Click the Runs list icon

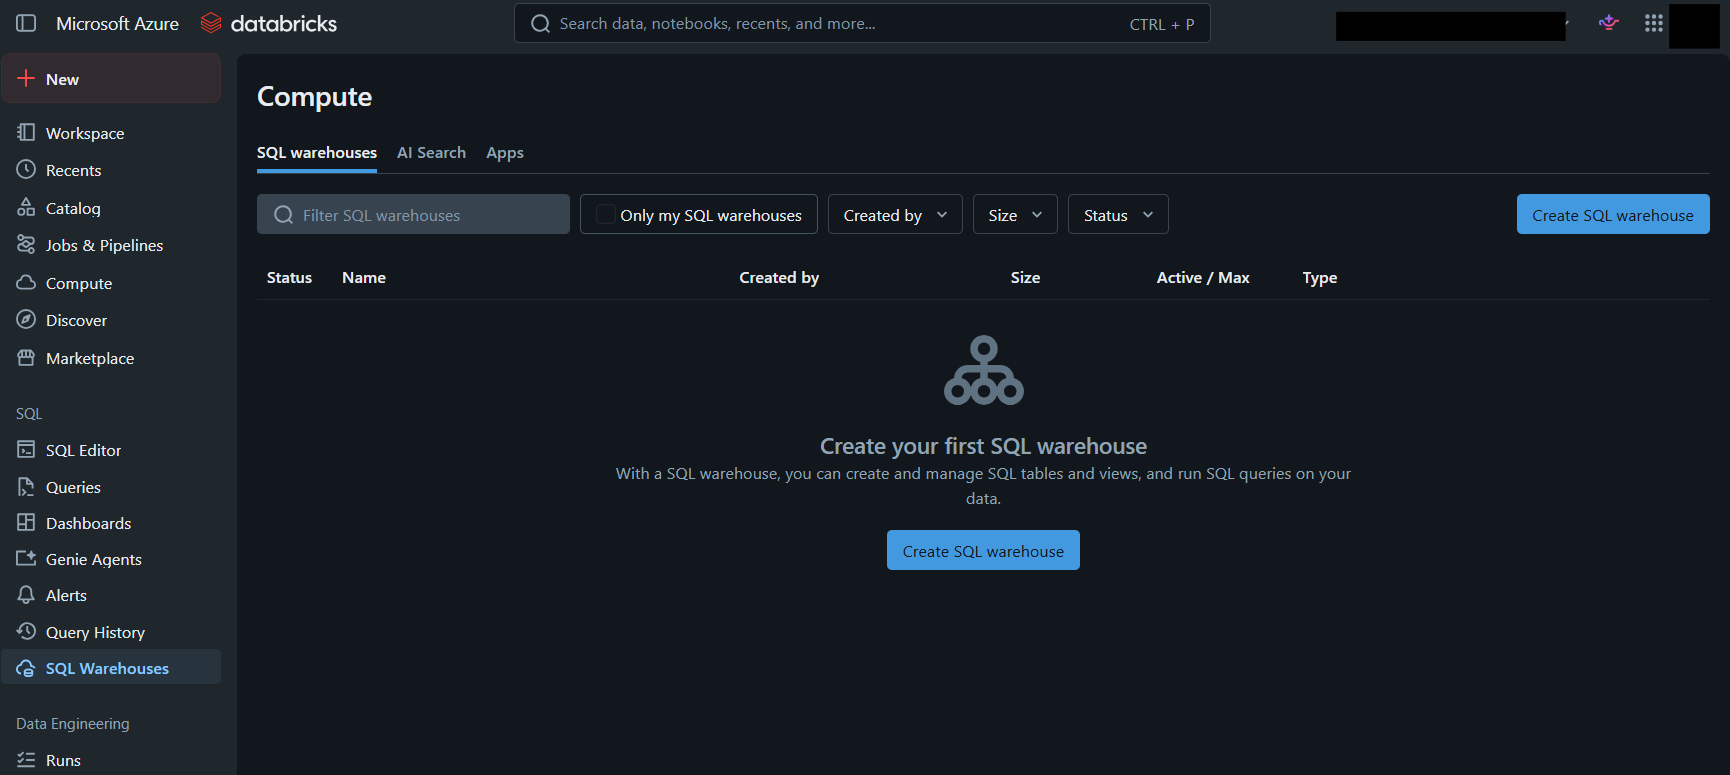click(x=26, y=760)
